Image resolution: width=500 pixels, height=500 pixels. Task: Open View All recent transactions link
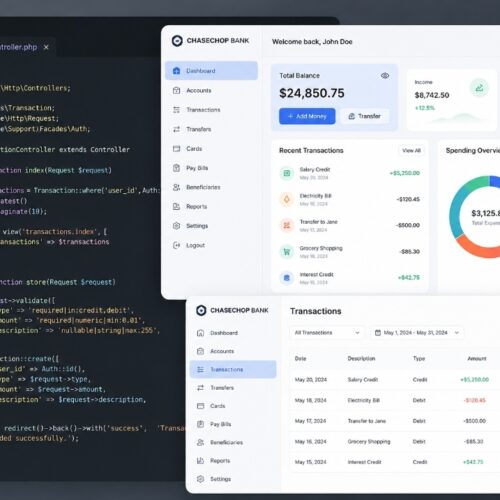pyautogui.click(x=411, y=151)
